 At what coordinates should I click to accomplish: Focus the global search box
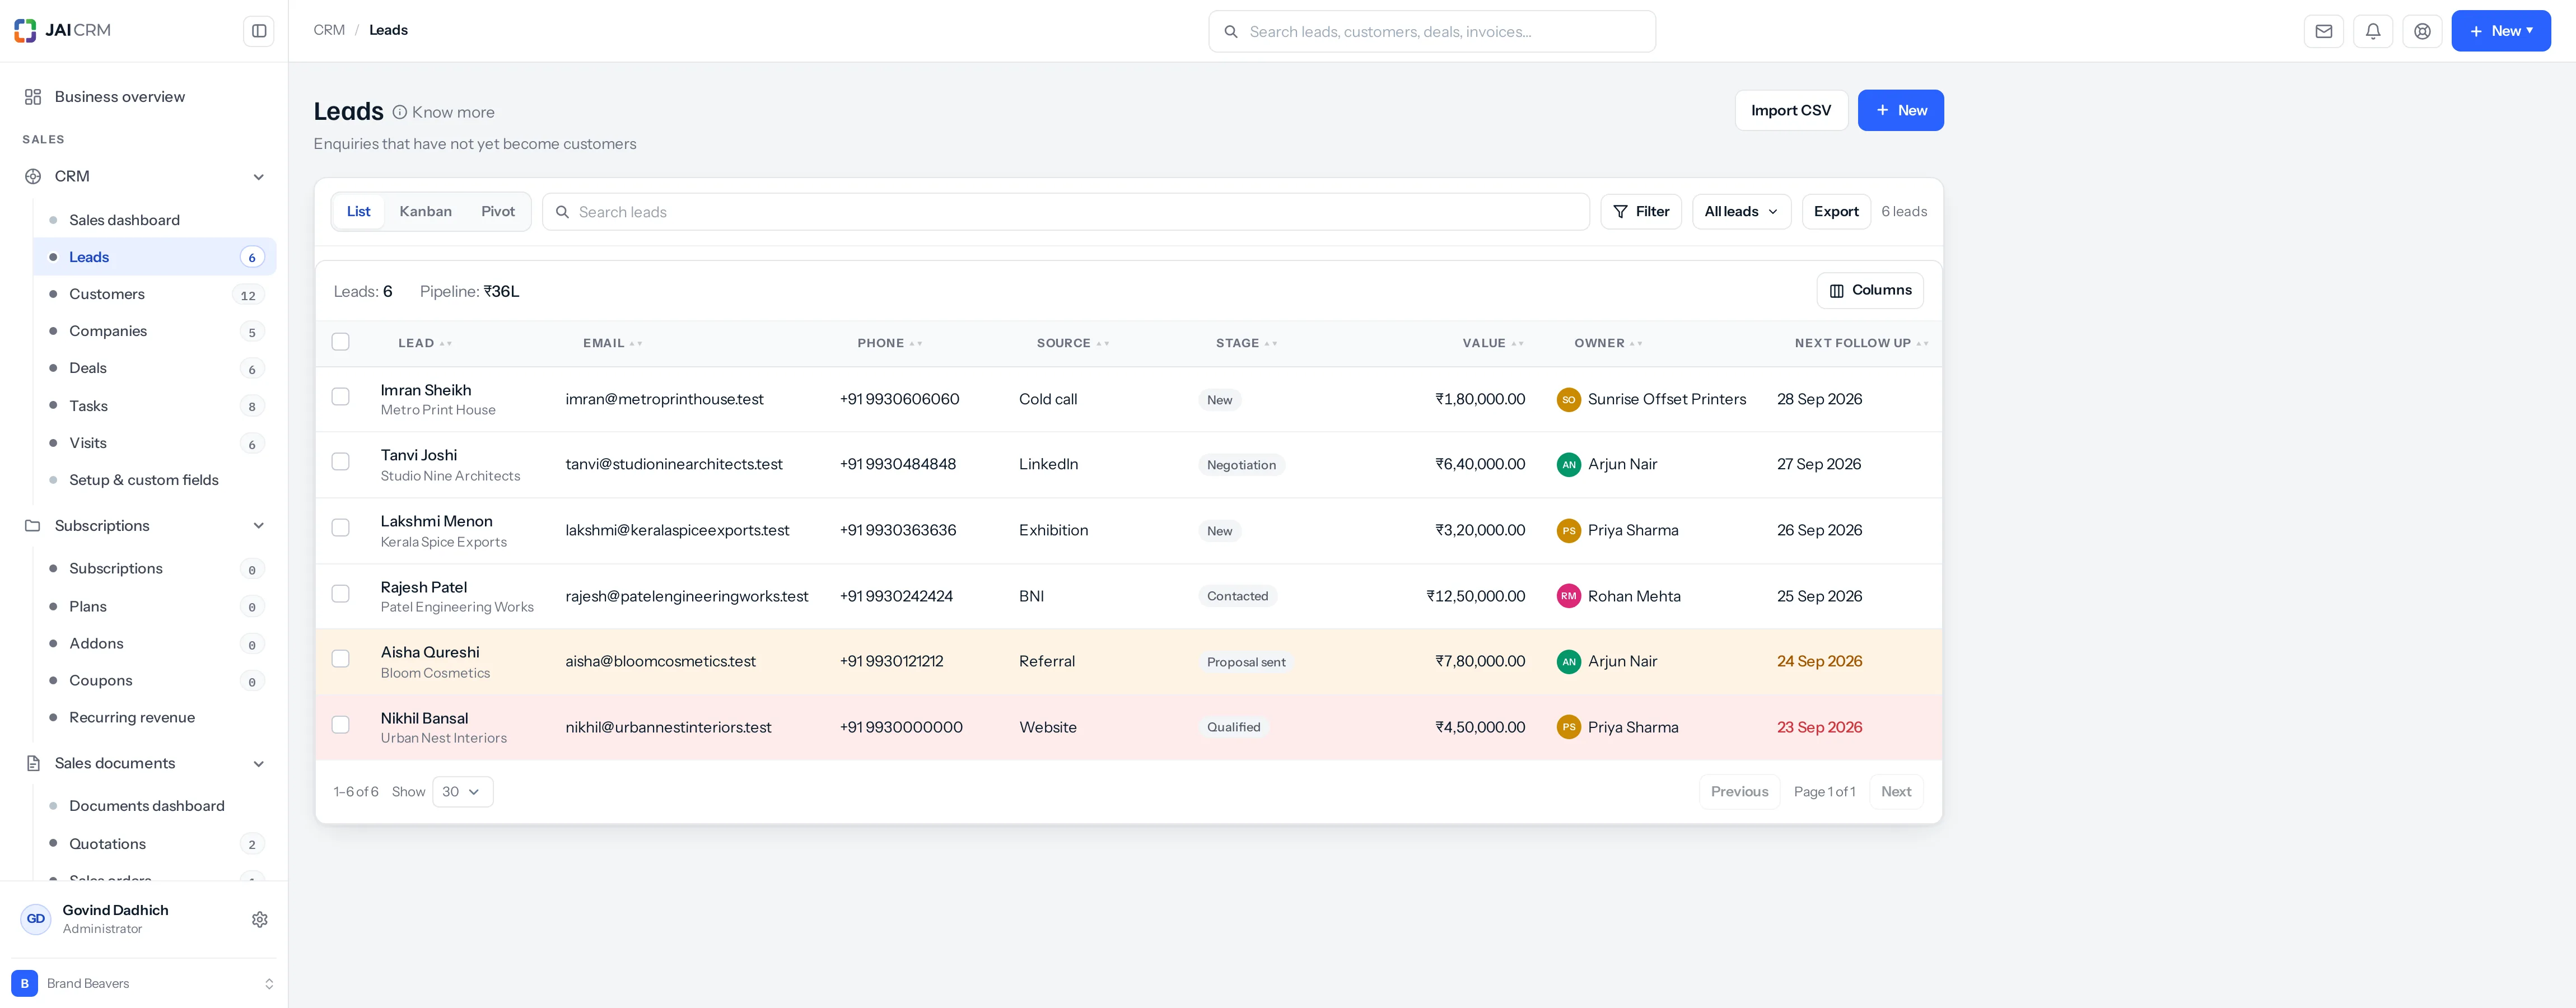pyautogui.click(x=1431, y=31)
